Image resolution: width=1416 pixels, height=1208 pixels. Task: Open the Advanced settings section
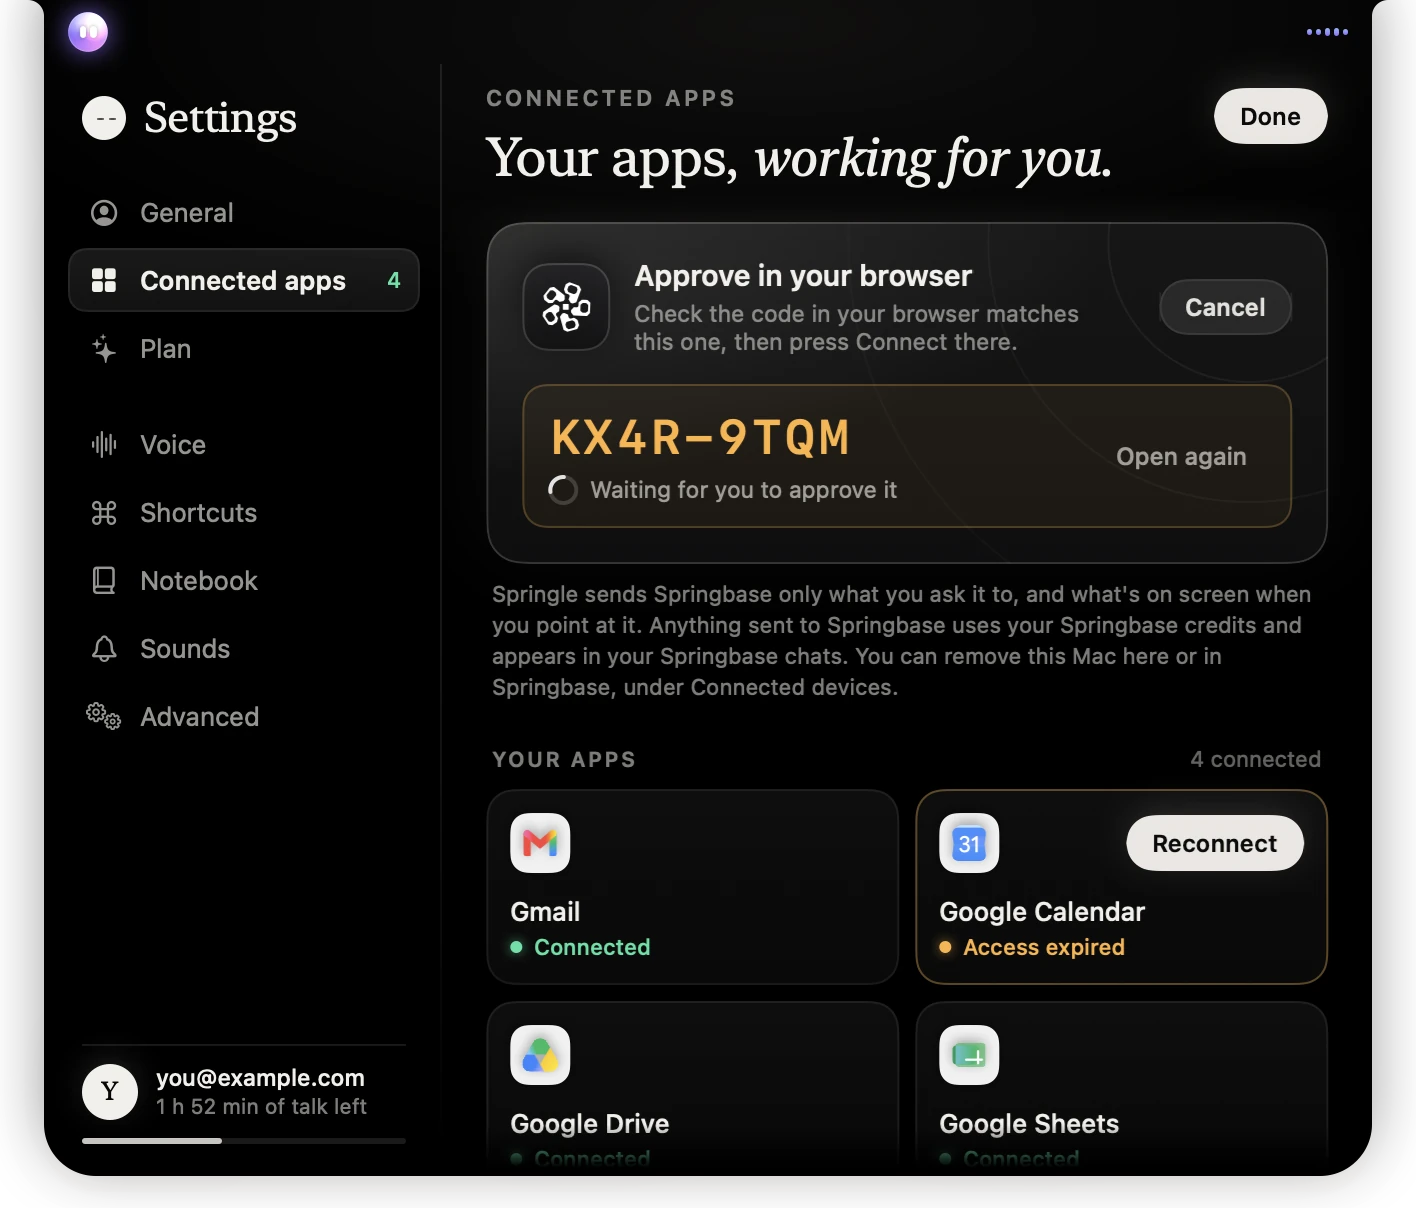tap(244, 716)
